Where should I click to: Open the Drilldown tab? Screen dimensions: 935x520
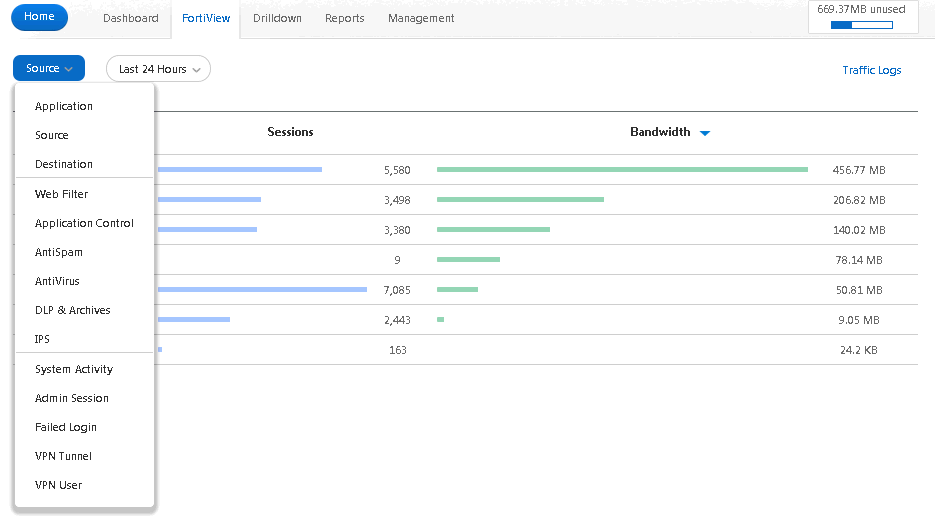(277, 18)
